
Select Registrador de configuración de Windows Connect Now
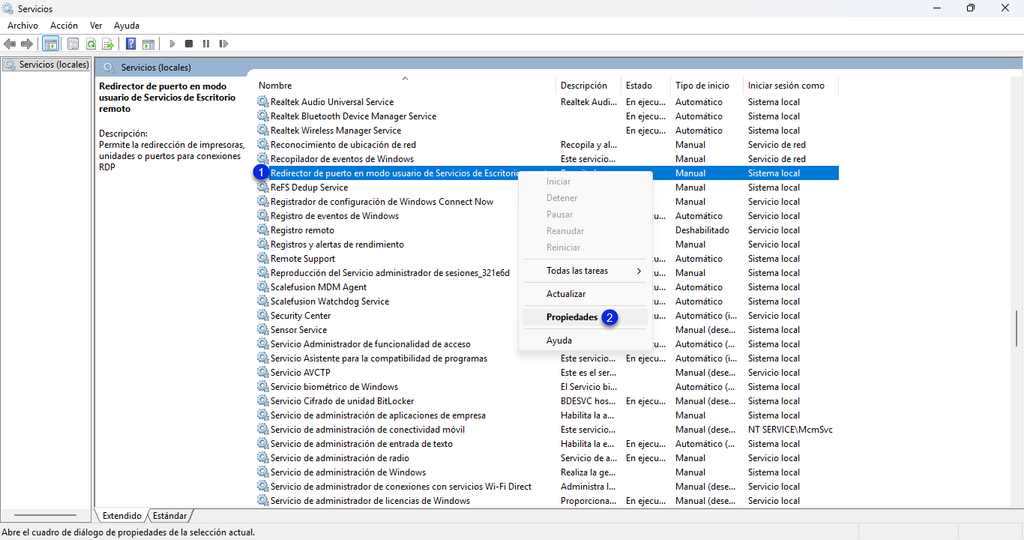click(x=382, y=202)
